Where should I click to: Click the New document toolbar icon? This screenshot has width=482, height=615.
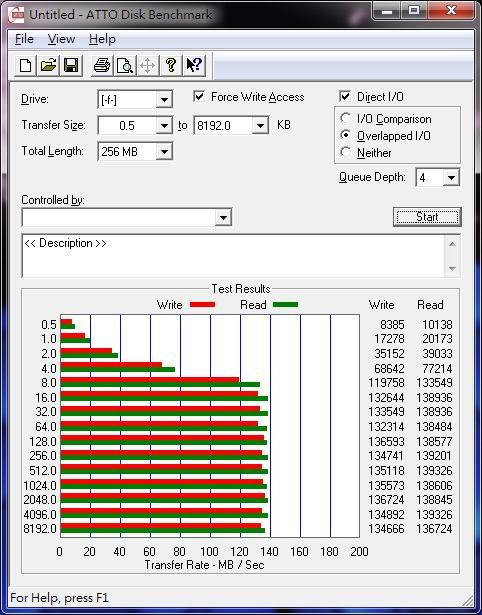click(25, 65)
